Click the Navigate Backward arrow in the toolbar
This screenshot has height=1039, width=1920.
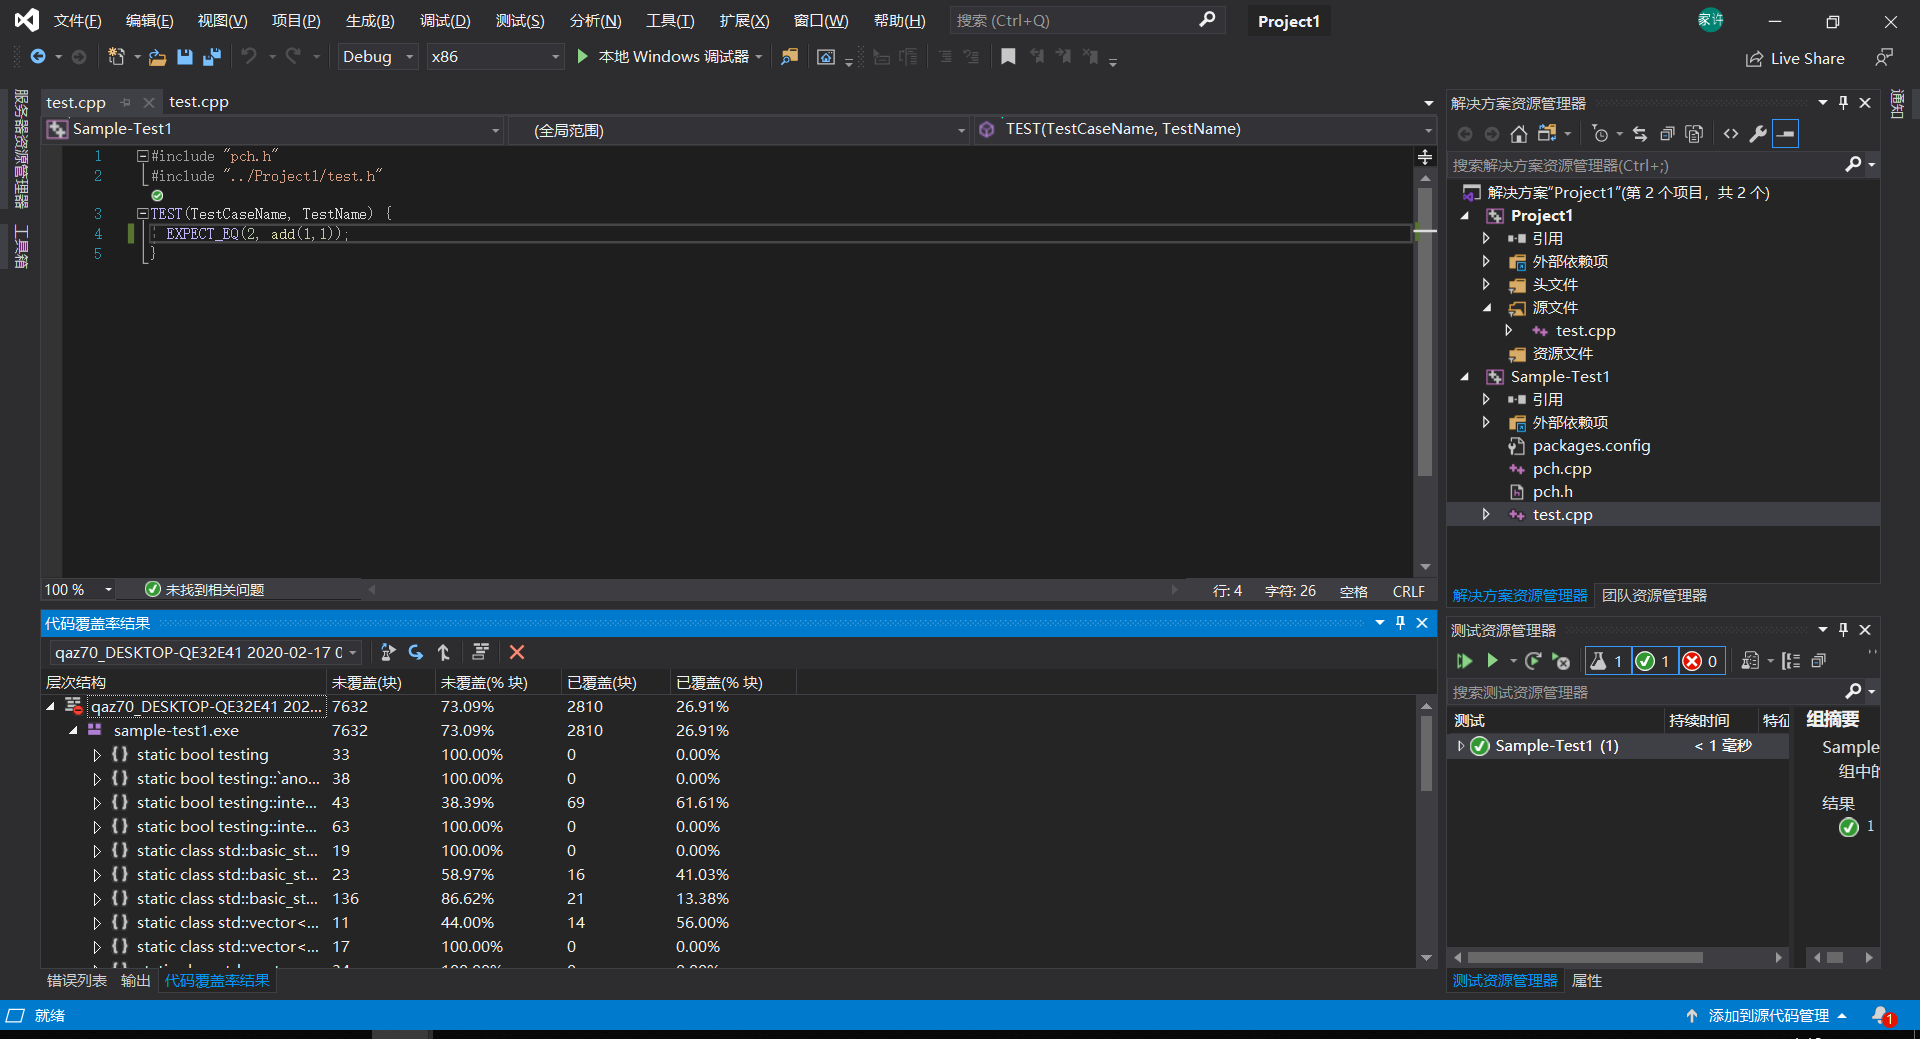tap(38, 57)
